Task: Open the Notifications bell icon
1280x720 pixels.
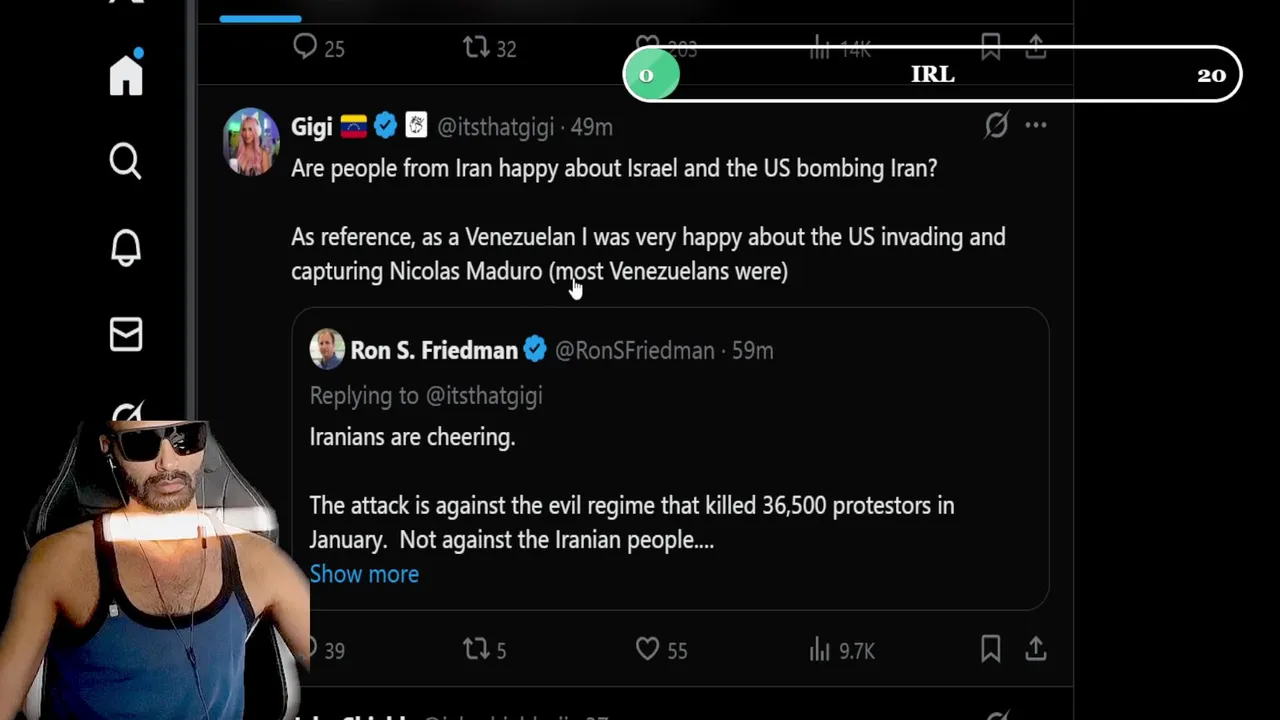Action: pyautogui.click(x=126, y=247)
